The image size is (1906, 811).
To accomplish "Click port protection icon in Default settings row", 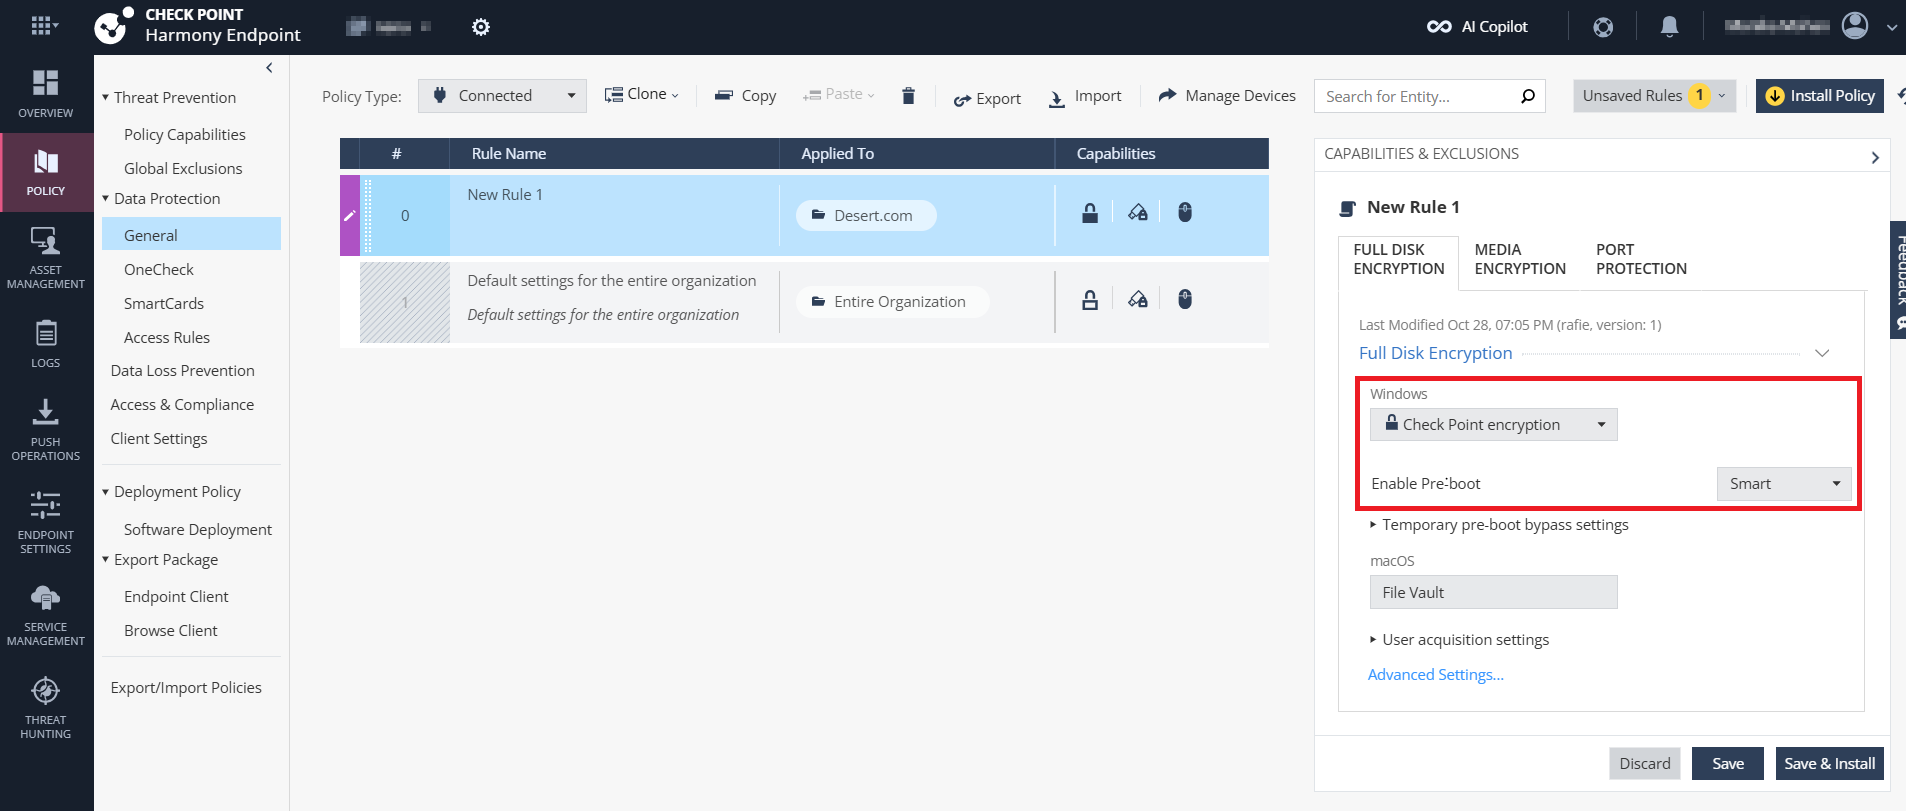I will tap(1185, 300).
